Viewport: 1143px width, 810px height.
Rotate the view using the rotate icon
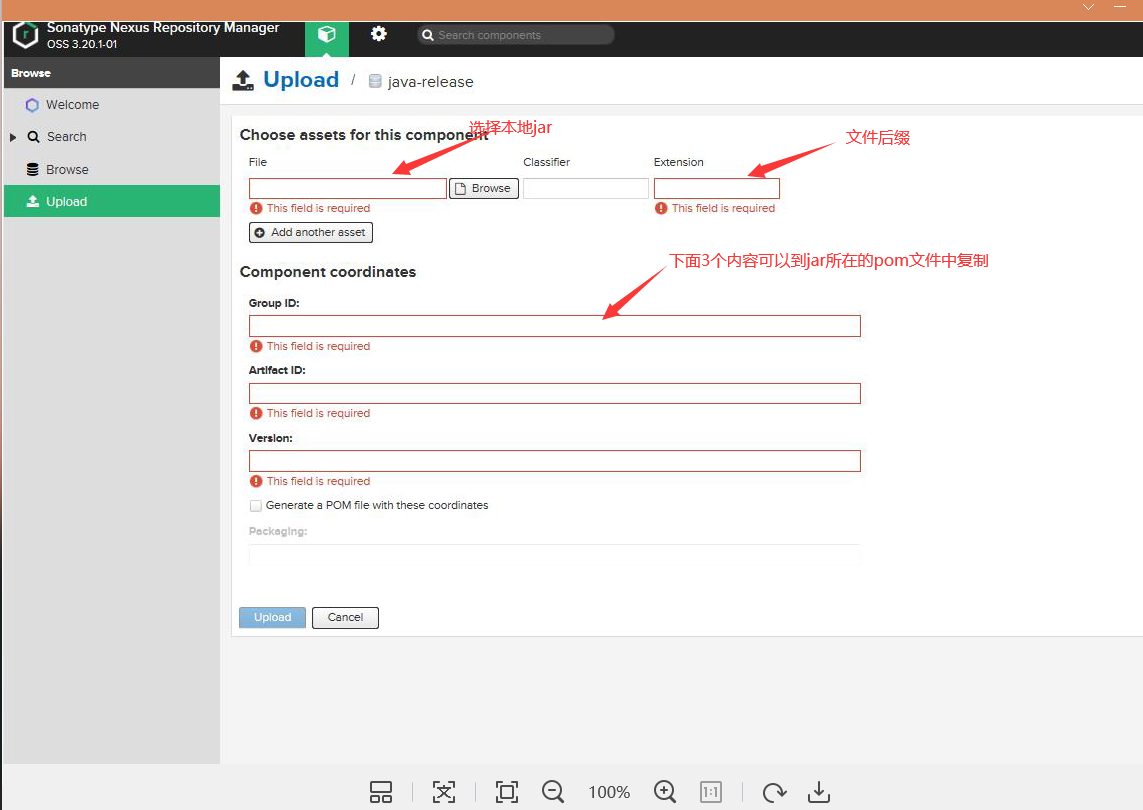pos(774,792)
